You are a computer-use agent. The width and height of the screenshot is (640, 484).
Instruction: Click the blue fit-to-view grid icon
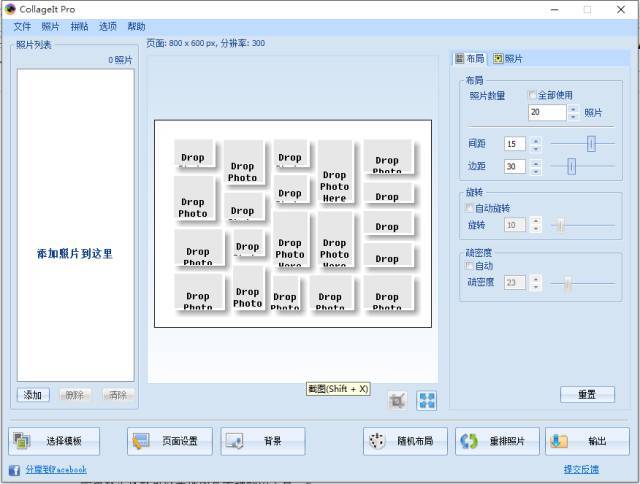click(x=427, y=400)
